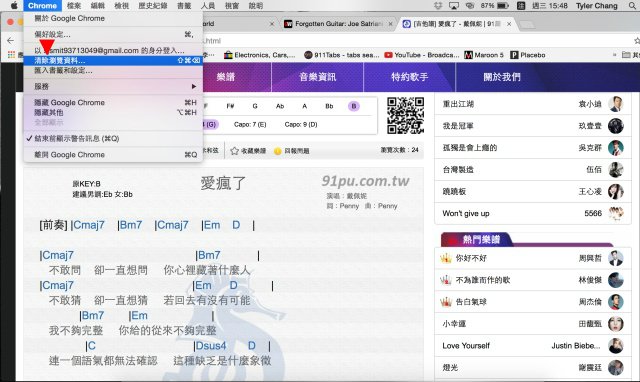The height and width of the screenshot is (382, 640).
Task: Open the AirPlay display icon in menu bar
Action: click(x=453, y=6)
